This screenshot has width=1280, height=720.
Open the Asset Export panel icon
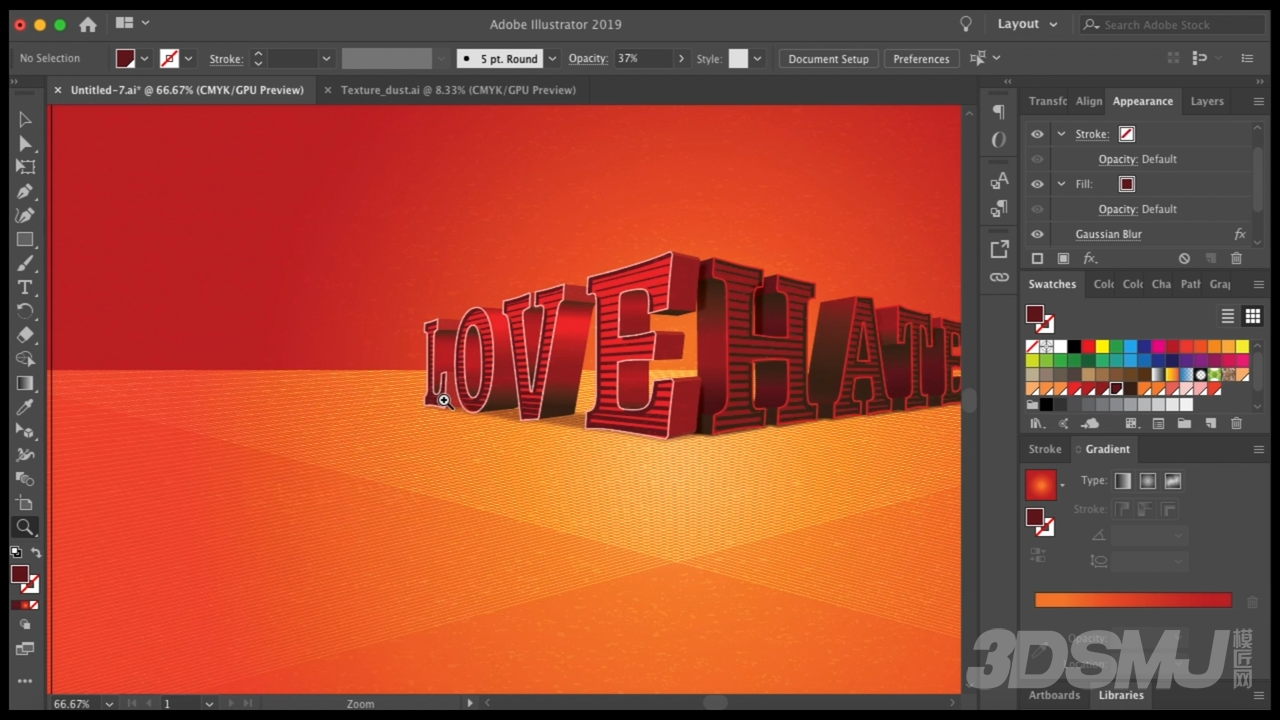tap(999, 249)
